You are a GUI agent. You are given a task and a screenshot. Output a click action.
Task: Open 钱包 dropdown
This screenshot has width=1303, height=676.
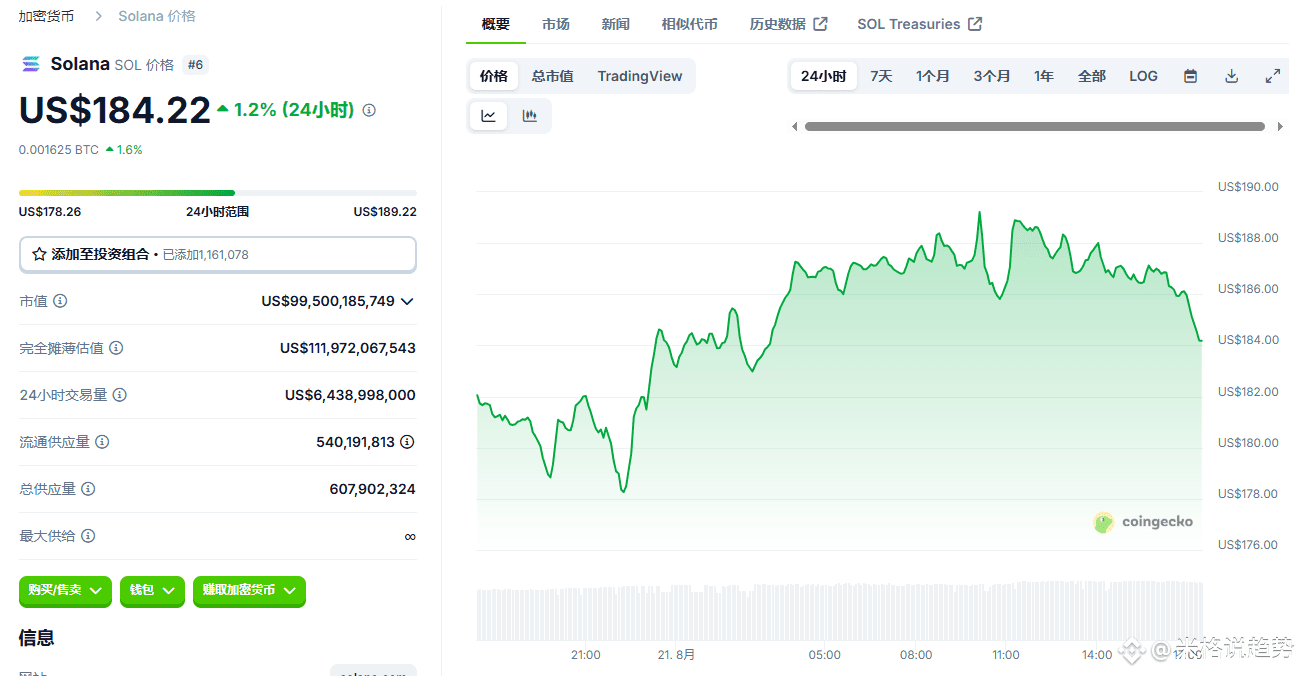pyautogui.click(x=152, y=591)
